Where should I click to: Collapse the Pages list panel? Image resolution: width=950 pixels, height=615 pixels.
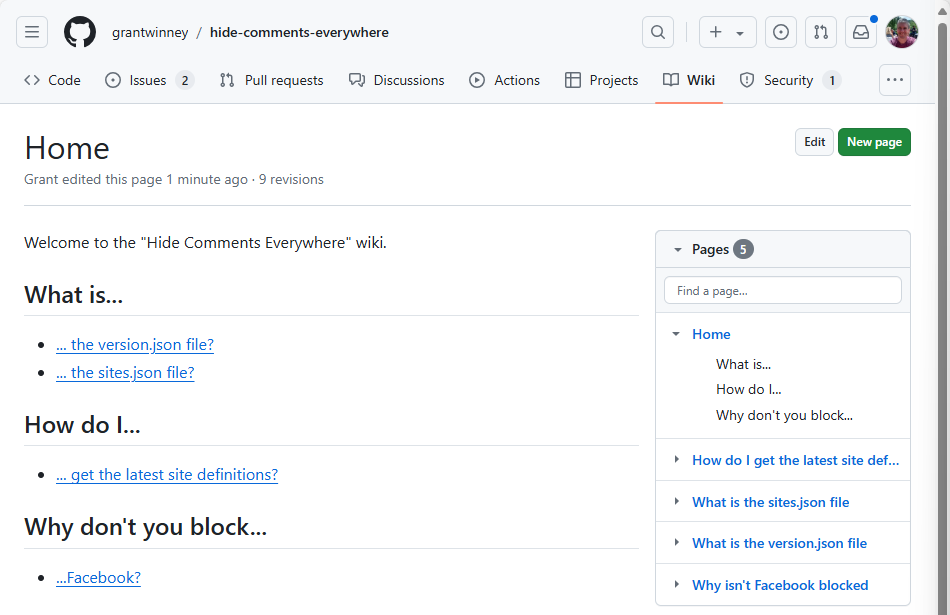pos(678,249)
